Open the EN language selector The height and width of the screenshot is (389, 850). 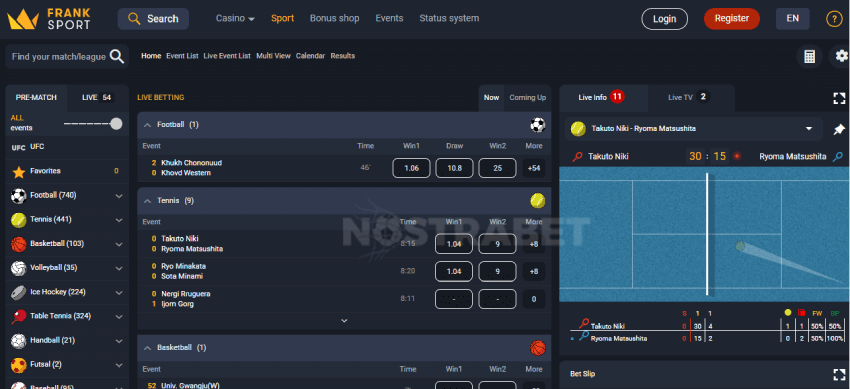tap(793, 19)
